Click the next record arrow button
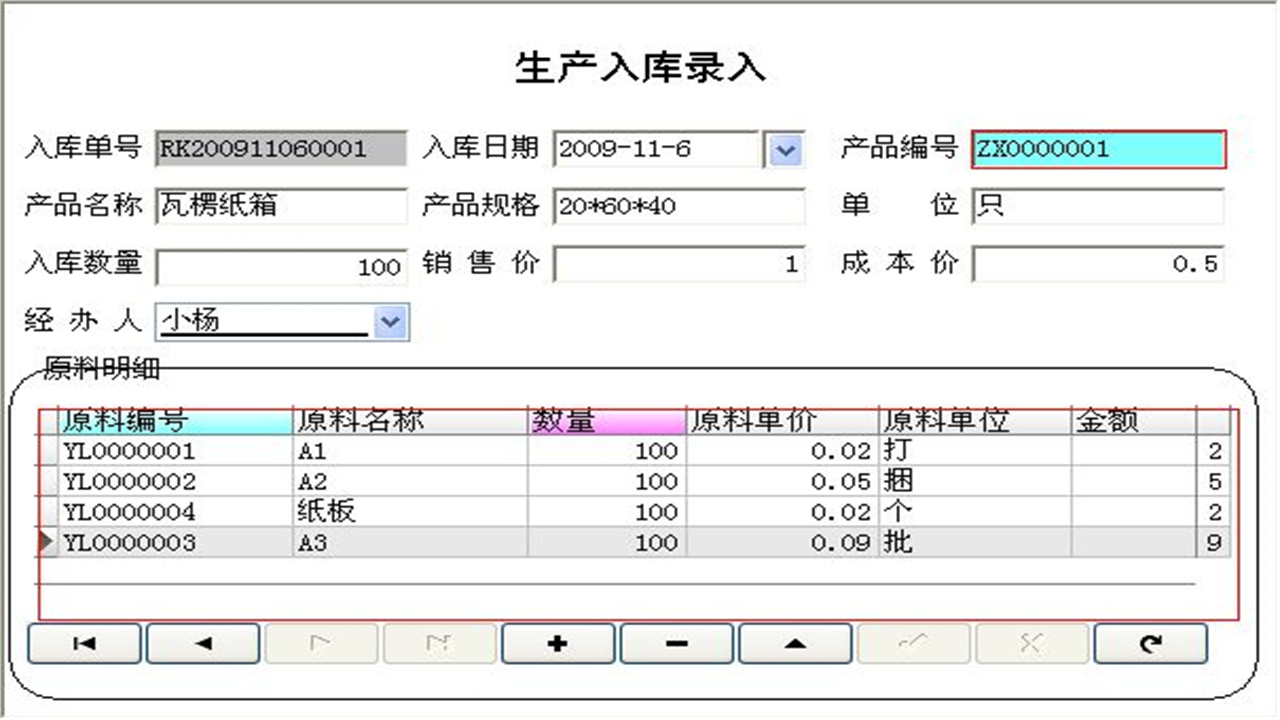This screenshot has width=1280, height=720. coord(321,643)
